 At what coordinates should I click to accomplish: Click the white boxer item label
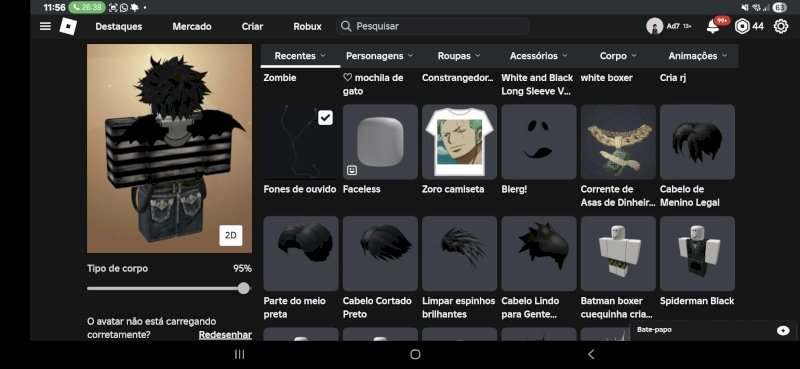[606, 78]
